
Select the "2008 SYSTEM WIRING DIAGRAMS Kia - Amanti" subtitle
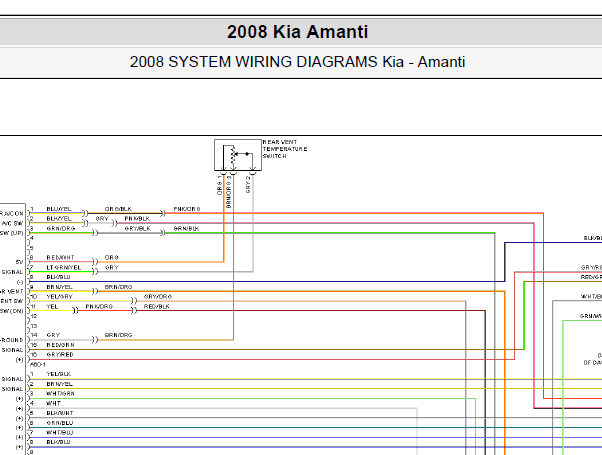coord(298,62)
